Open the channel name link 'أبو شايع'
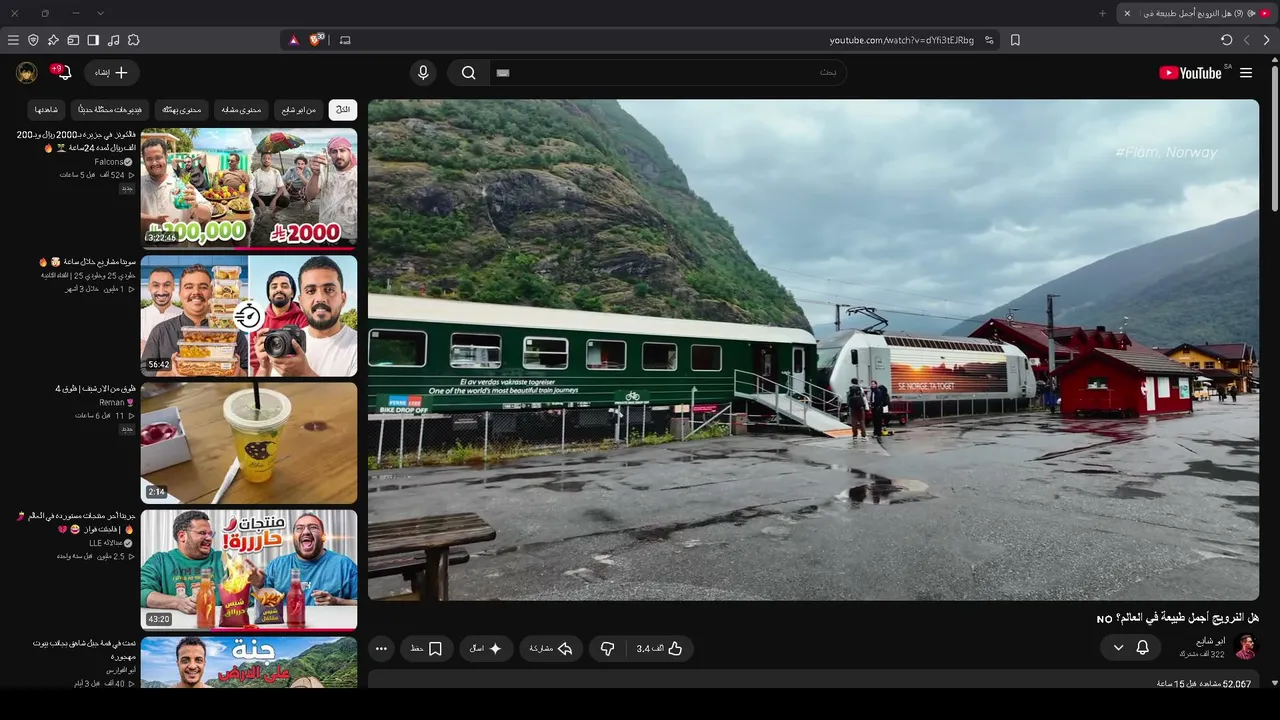1280x720 pixels. 1211,641
